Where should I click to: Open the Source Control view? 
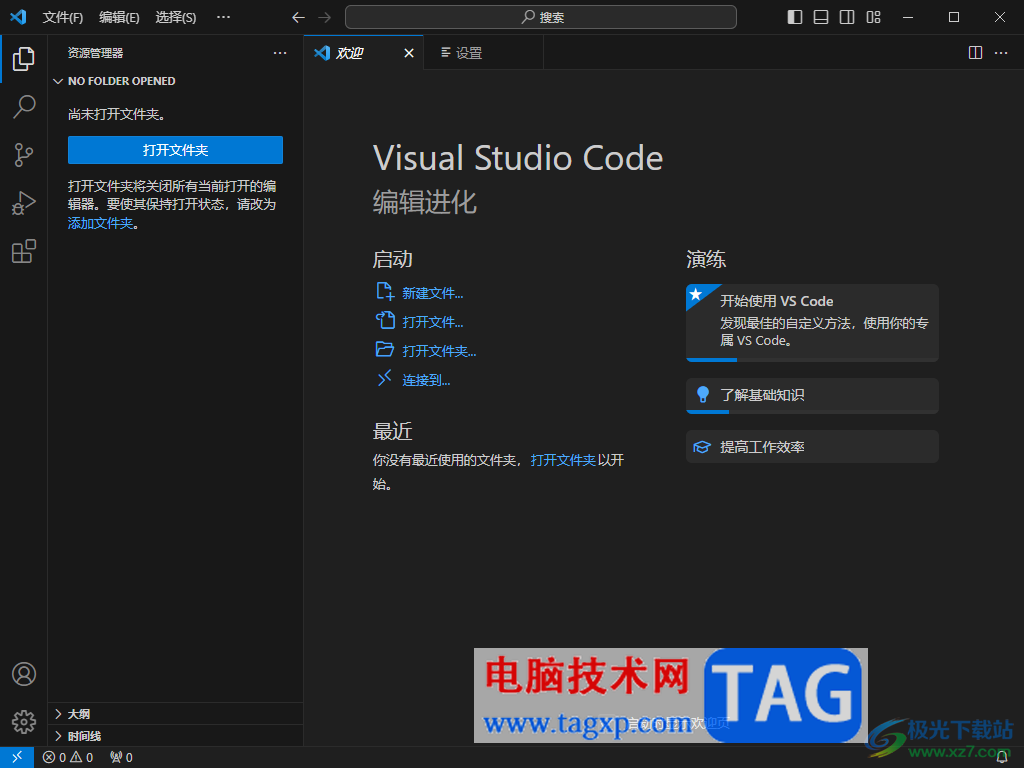24,155
